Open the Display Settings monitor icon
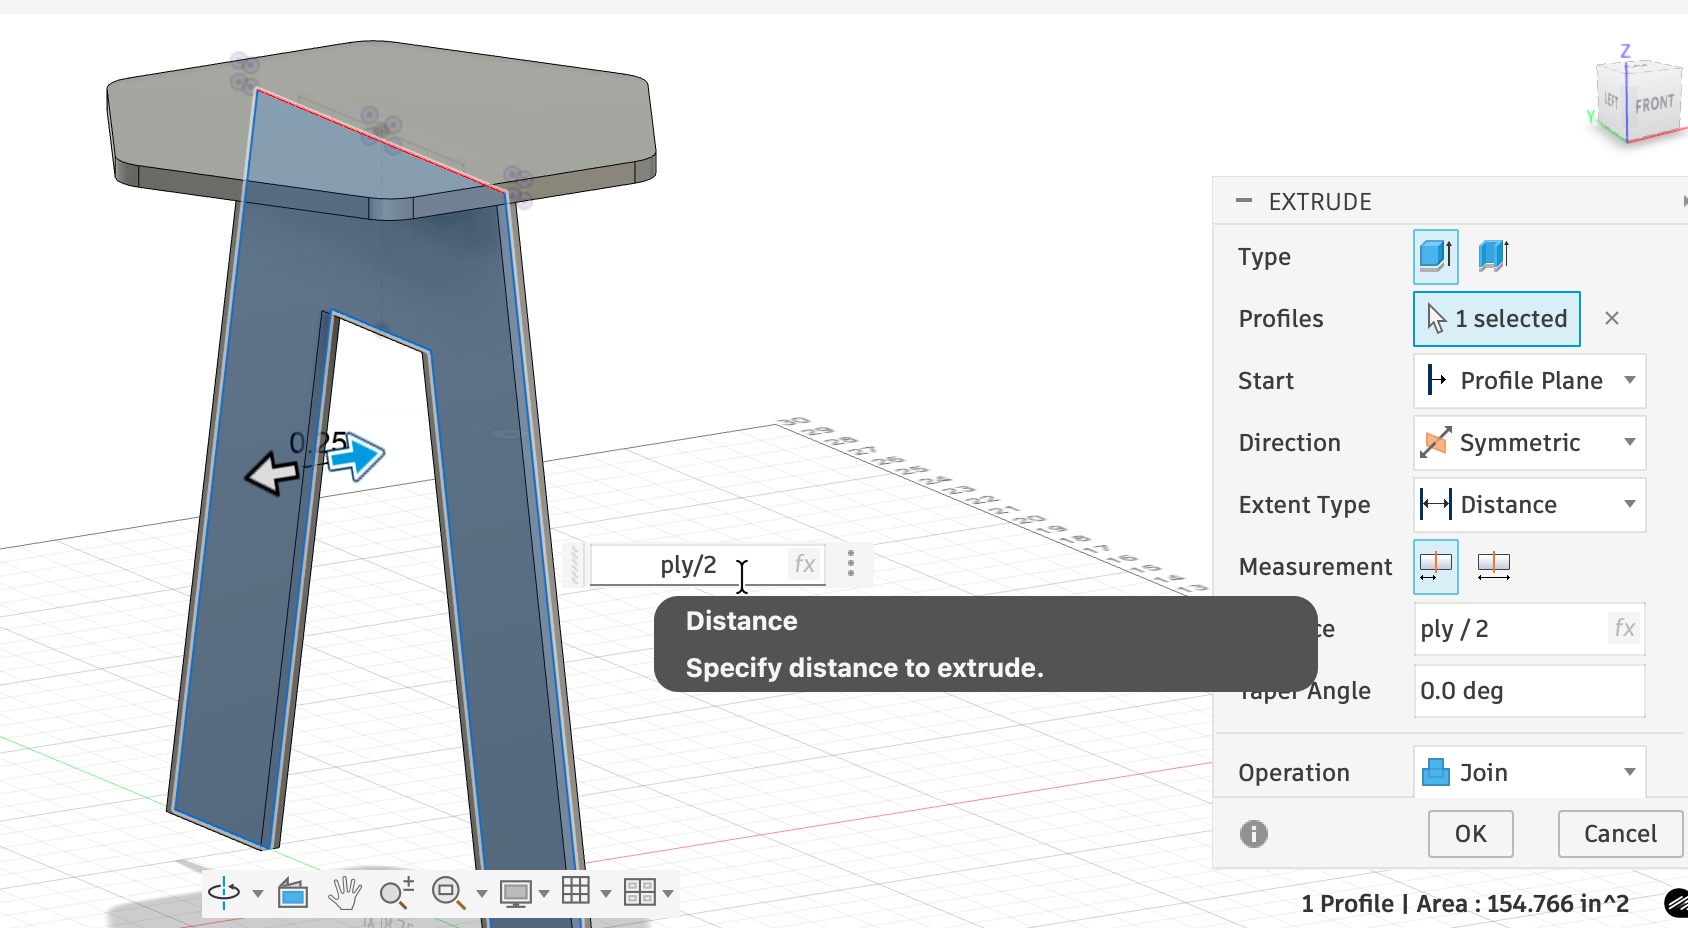This screenshot has height=928, width=1688. click(x=516, y=892)
